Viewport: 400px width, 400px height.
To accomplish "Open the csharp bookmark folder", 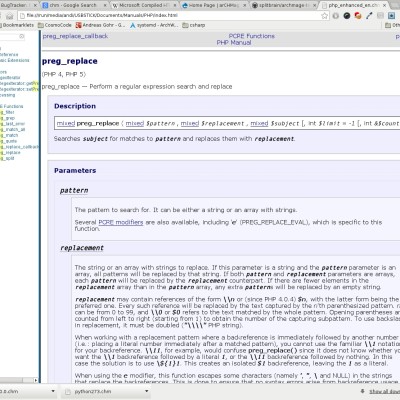I will [x=194, y=25].
